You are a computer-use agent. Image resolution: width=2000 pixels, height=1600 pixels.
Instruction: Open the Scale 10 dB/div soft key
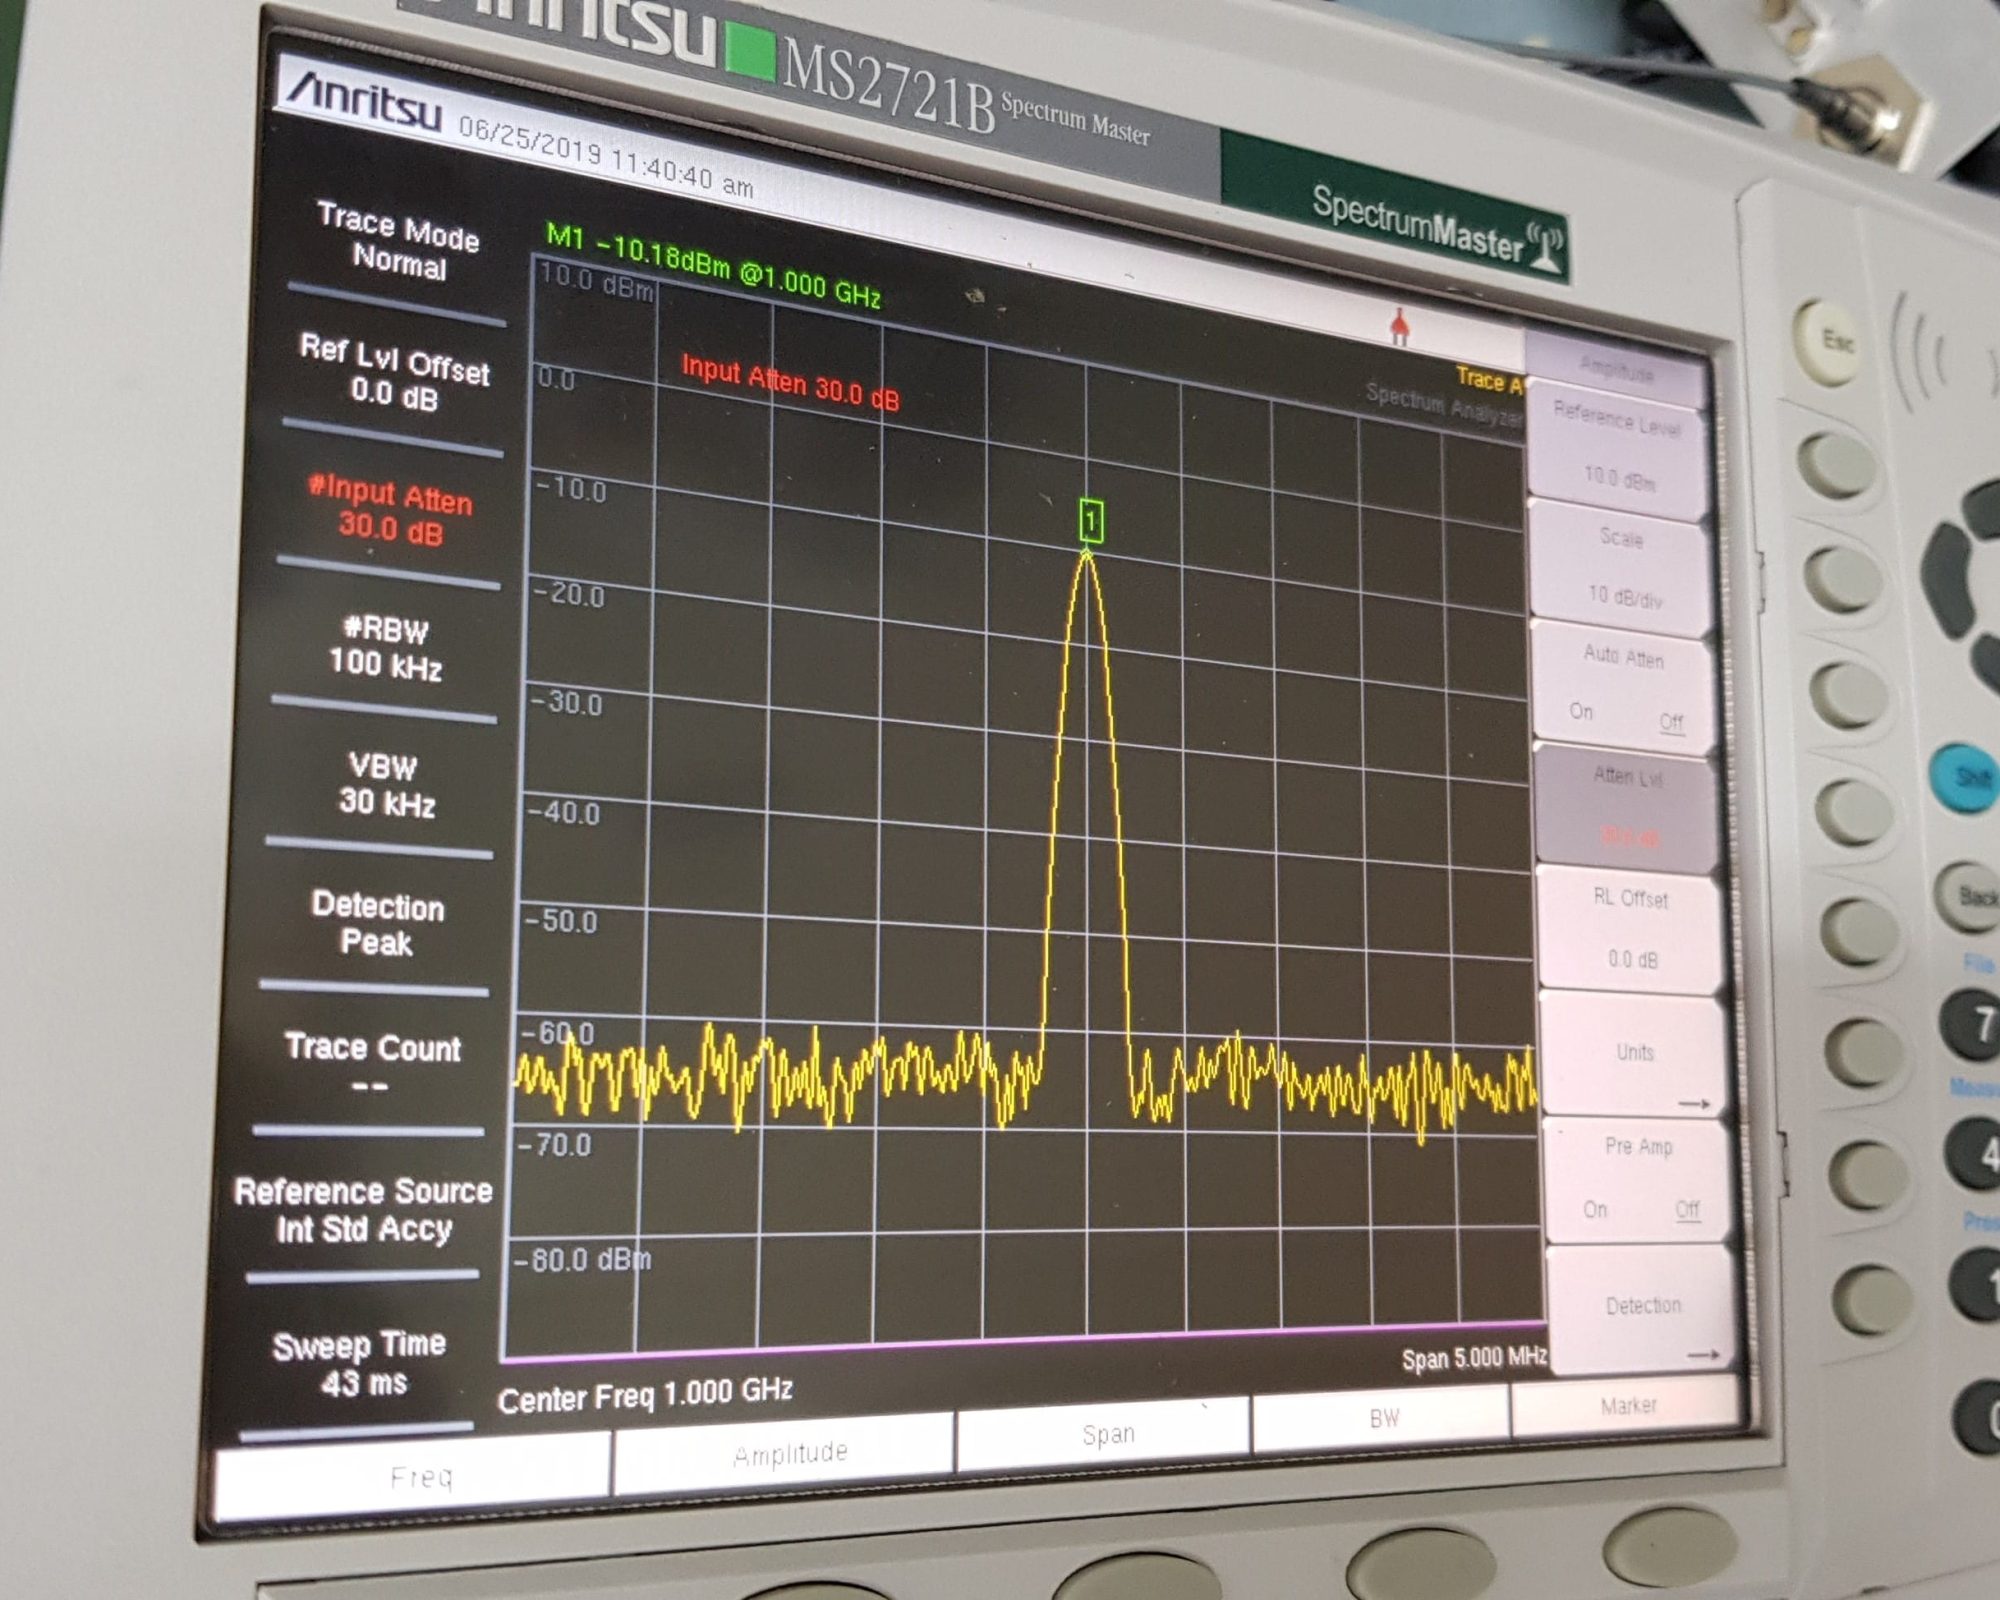pos(1622,566)
